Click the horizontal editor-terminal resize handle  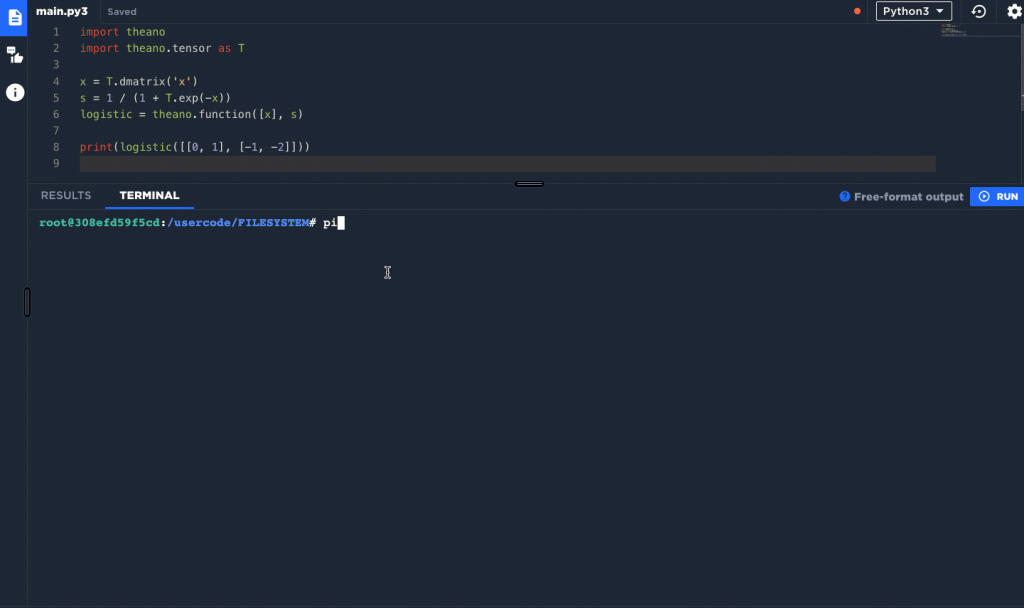(x=529, y=184)
